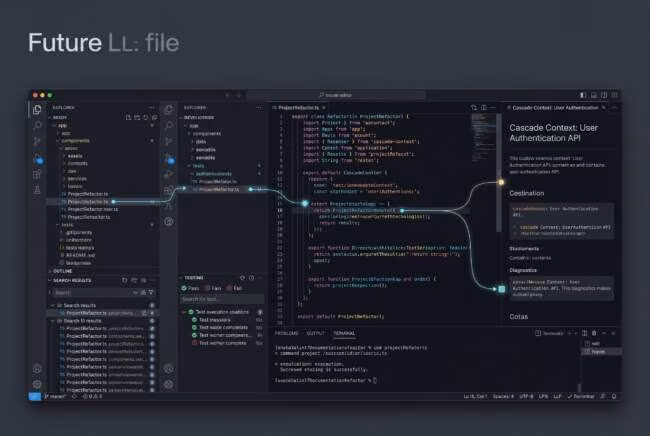Viewport: 650px width, 436px height.
Task: Toggle the Fan filter in Testing panel
Action: (x=213, y=288)
